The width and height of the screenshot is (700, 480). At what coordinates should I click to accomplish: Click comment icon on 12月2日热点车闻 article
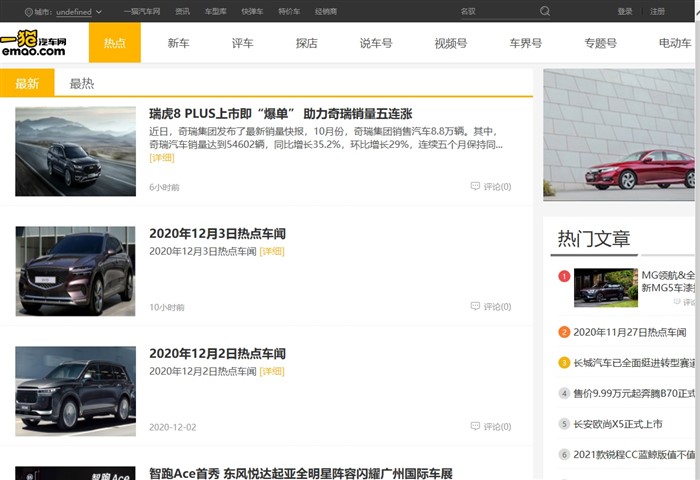point(475,426)
